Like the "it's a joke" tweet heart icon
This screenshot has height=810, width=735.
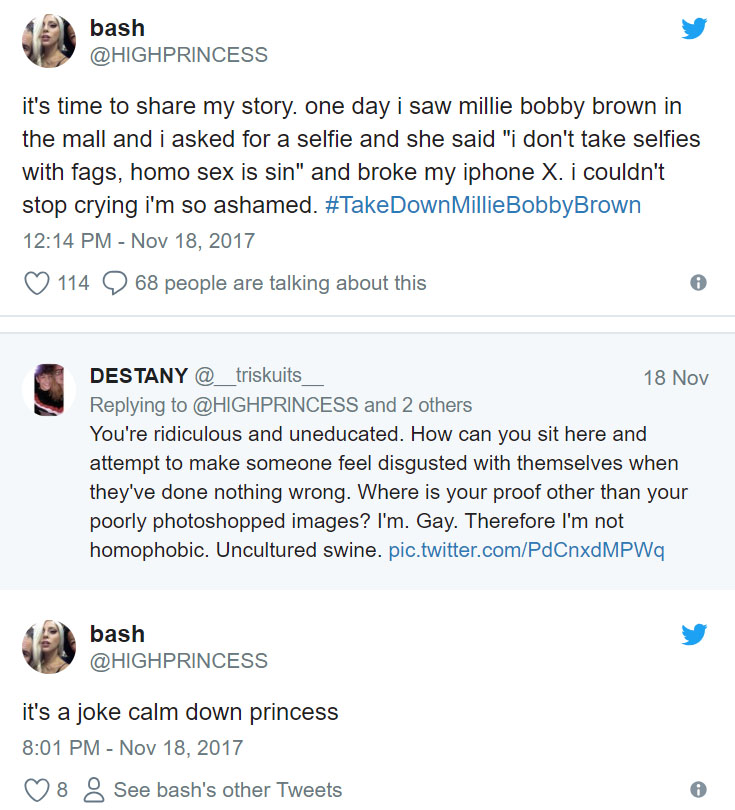tap(37, 789)
